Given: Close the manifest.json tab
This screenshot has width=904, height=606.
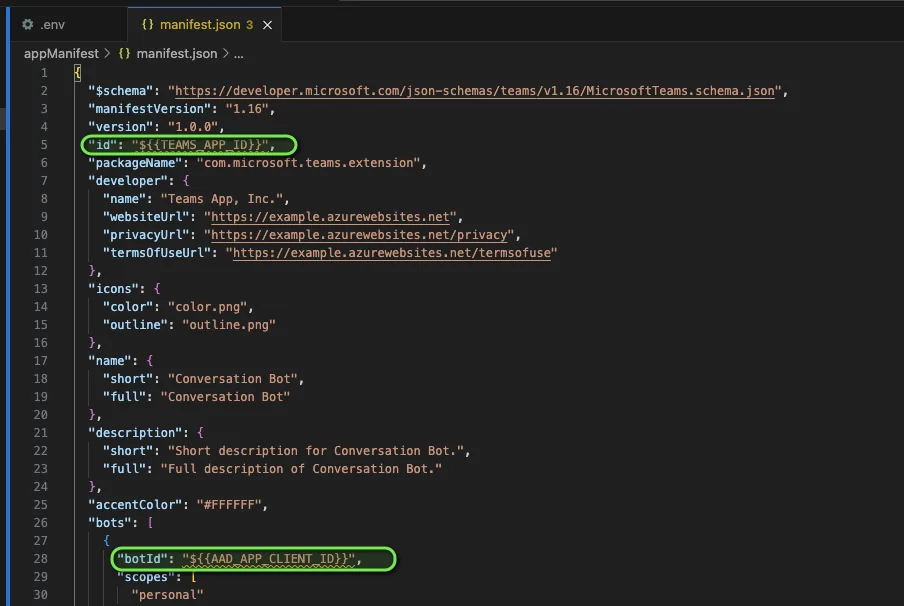Looking at the screenshot, I should coord(268,25).
